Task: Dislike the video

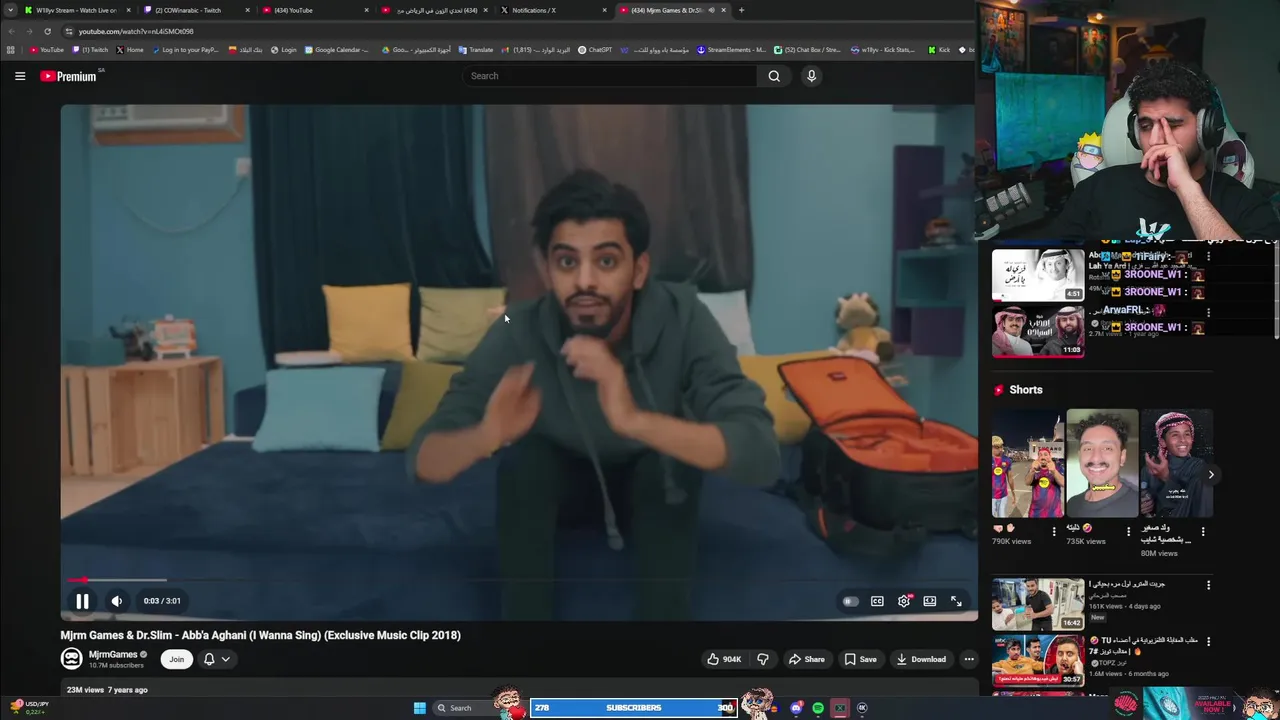Action: 763,659
